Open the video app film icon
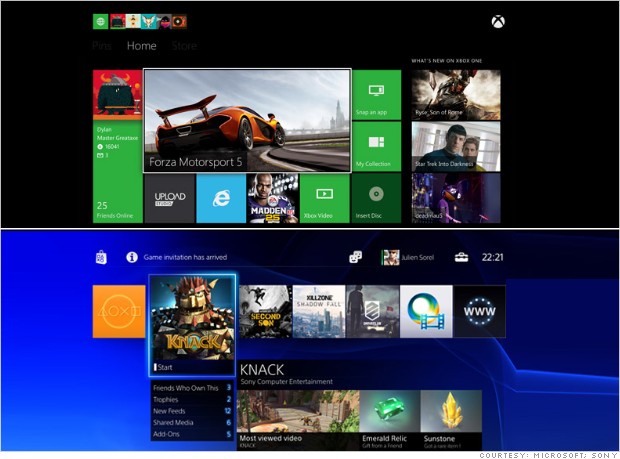The image size is (620, 459). point(426,312)
